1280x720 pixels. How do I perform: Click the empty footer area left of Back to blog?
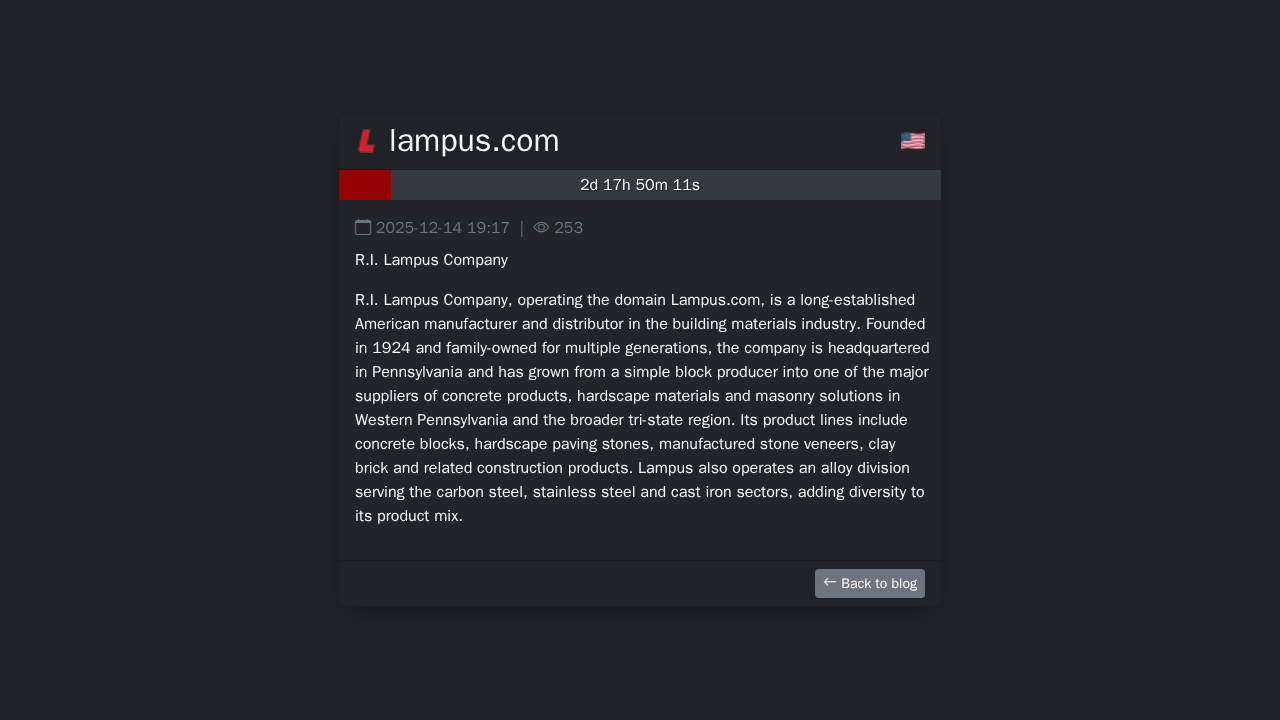click(570, 583)
